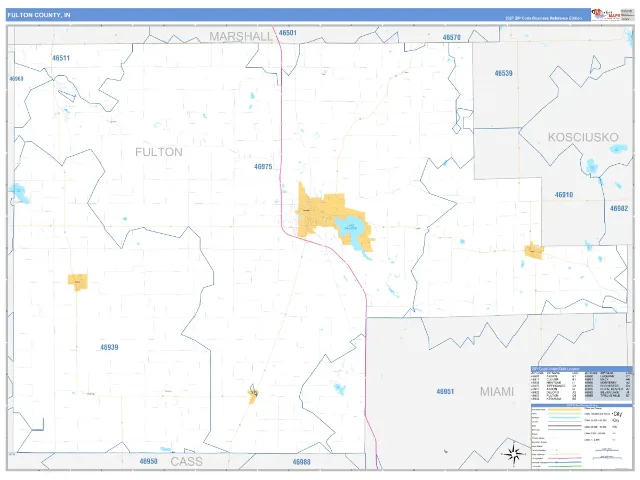This screenshot has width=640, height=480.
Task: Click ZIP code label 46939
Action: 109,347
